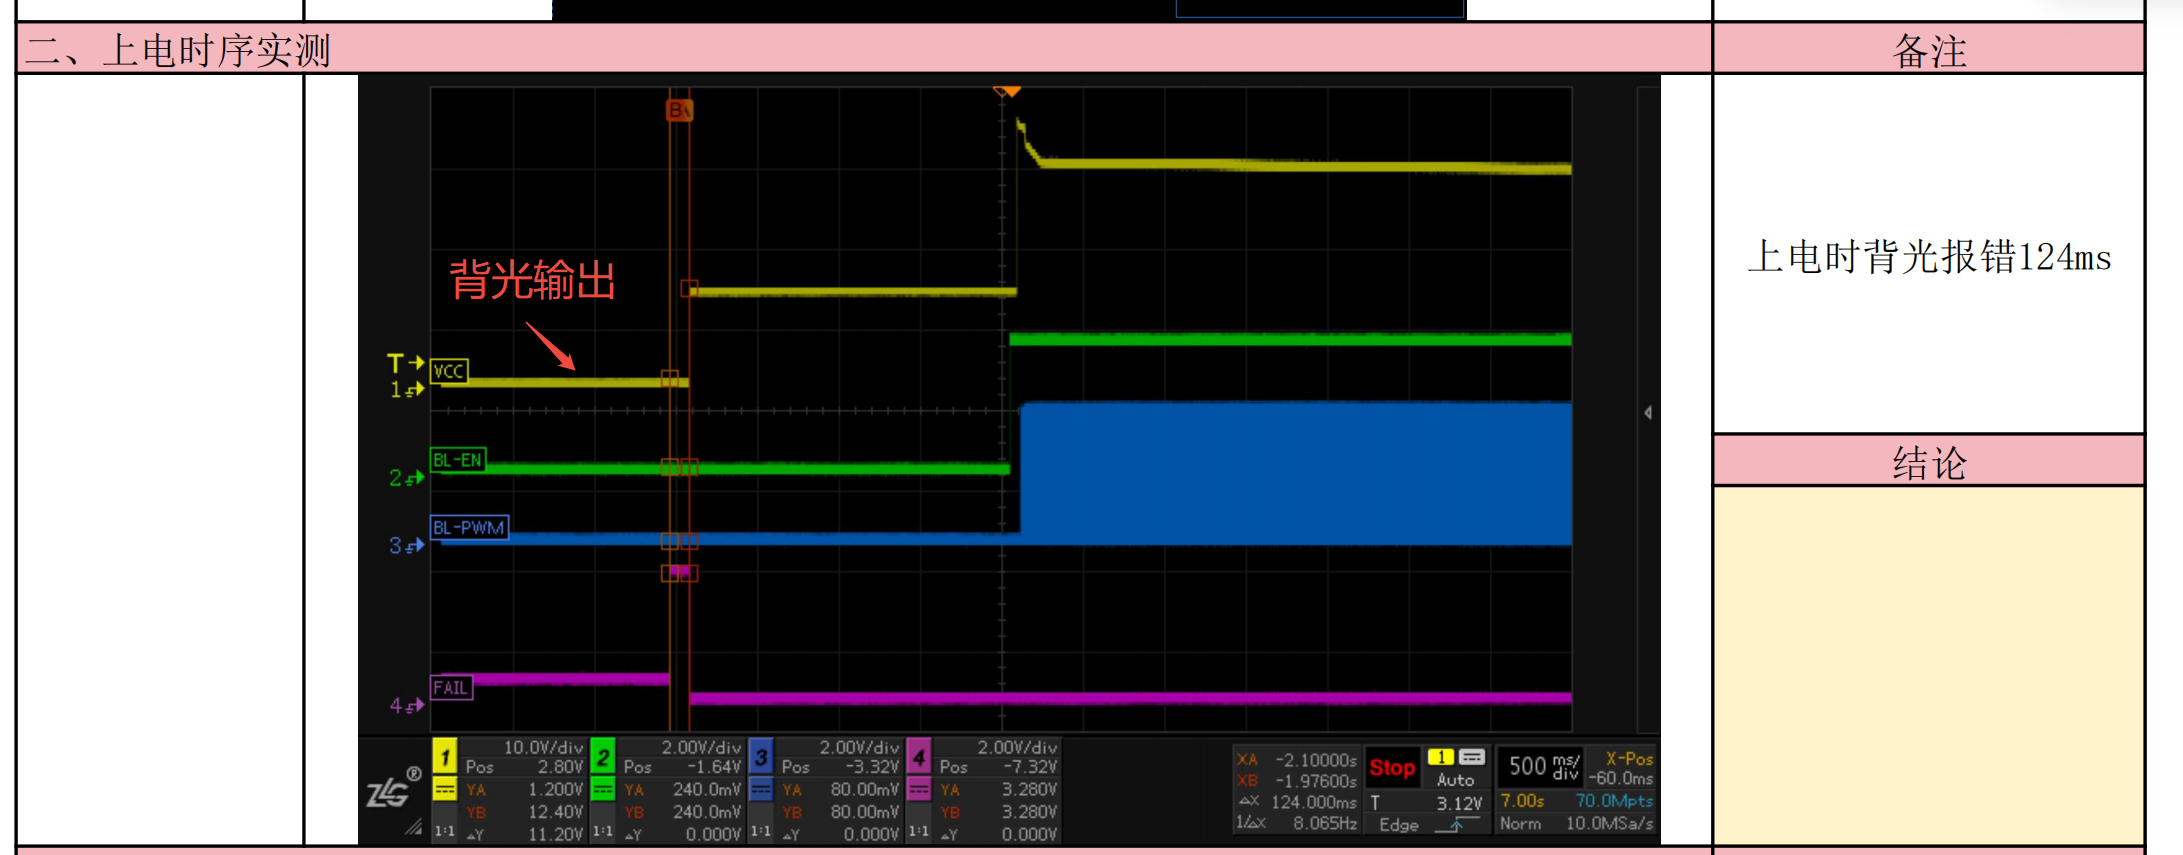Click the 70.0Mpts memory depth value

1614,801
